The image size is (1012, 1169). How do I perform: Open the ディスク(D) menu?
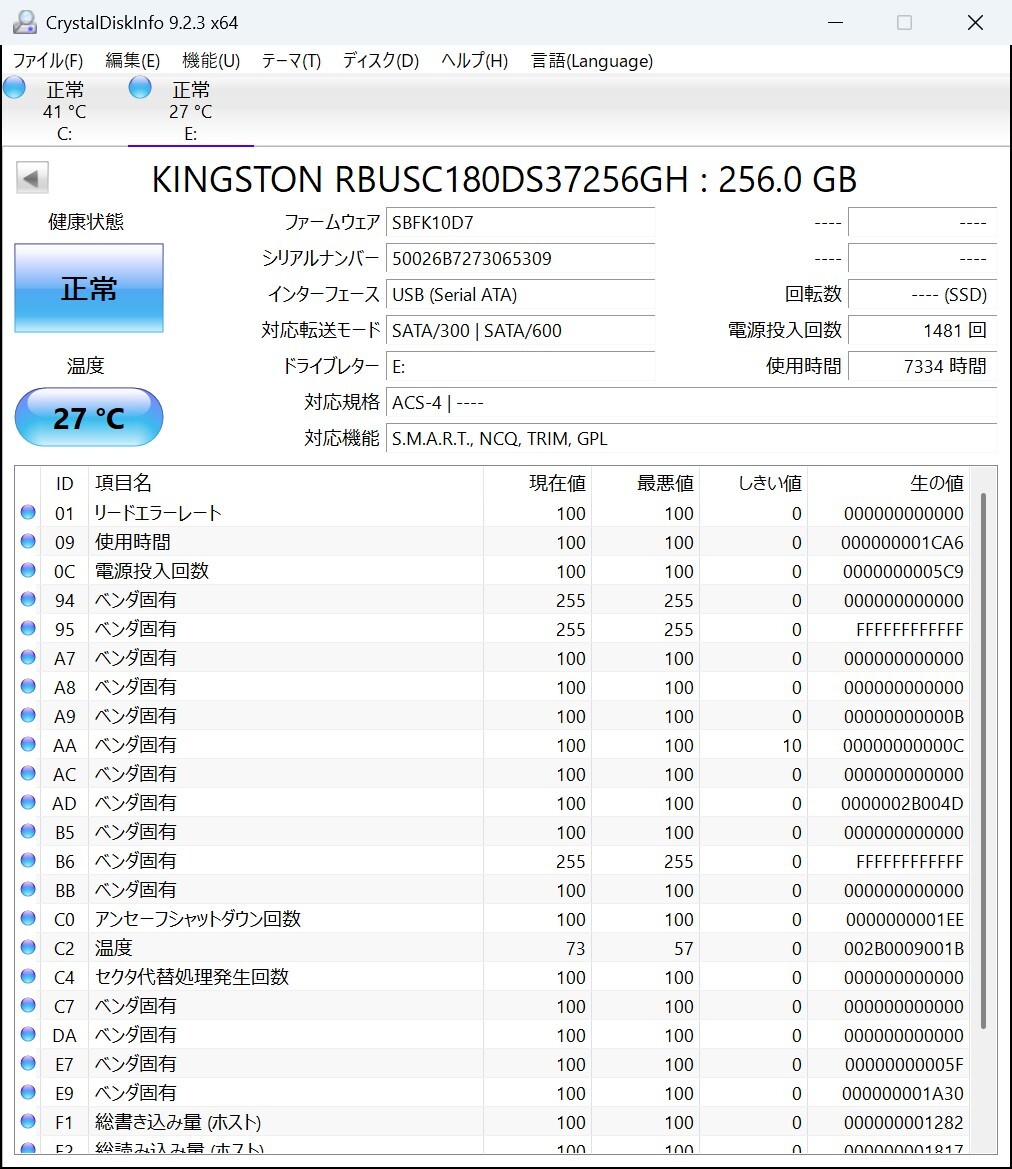click(x=380, y=60)
